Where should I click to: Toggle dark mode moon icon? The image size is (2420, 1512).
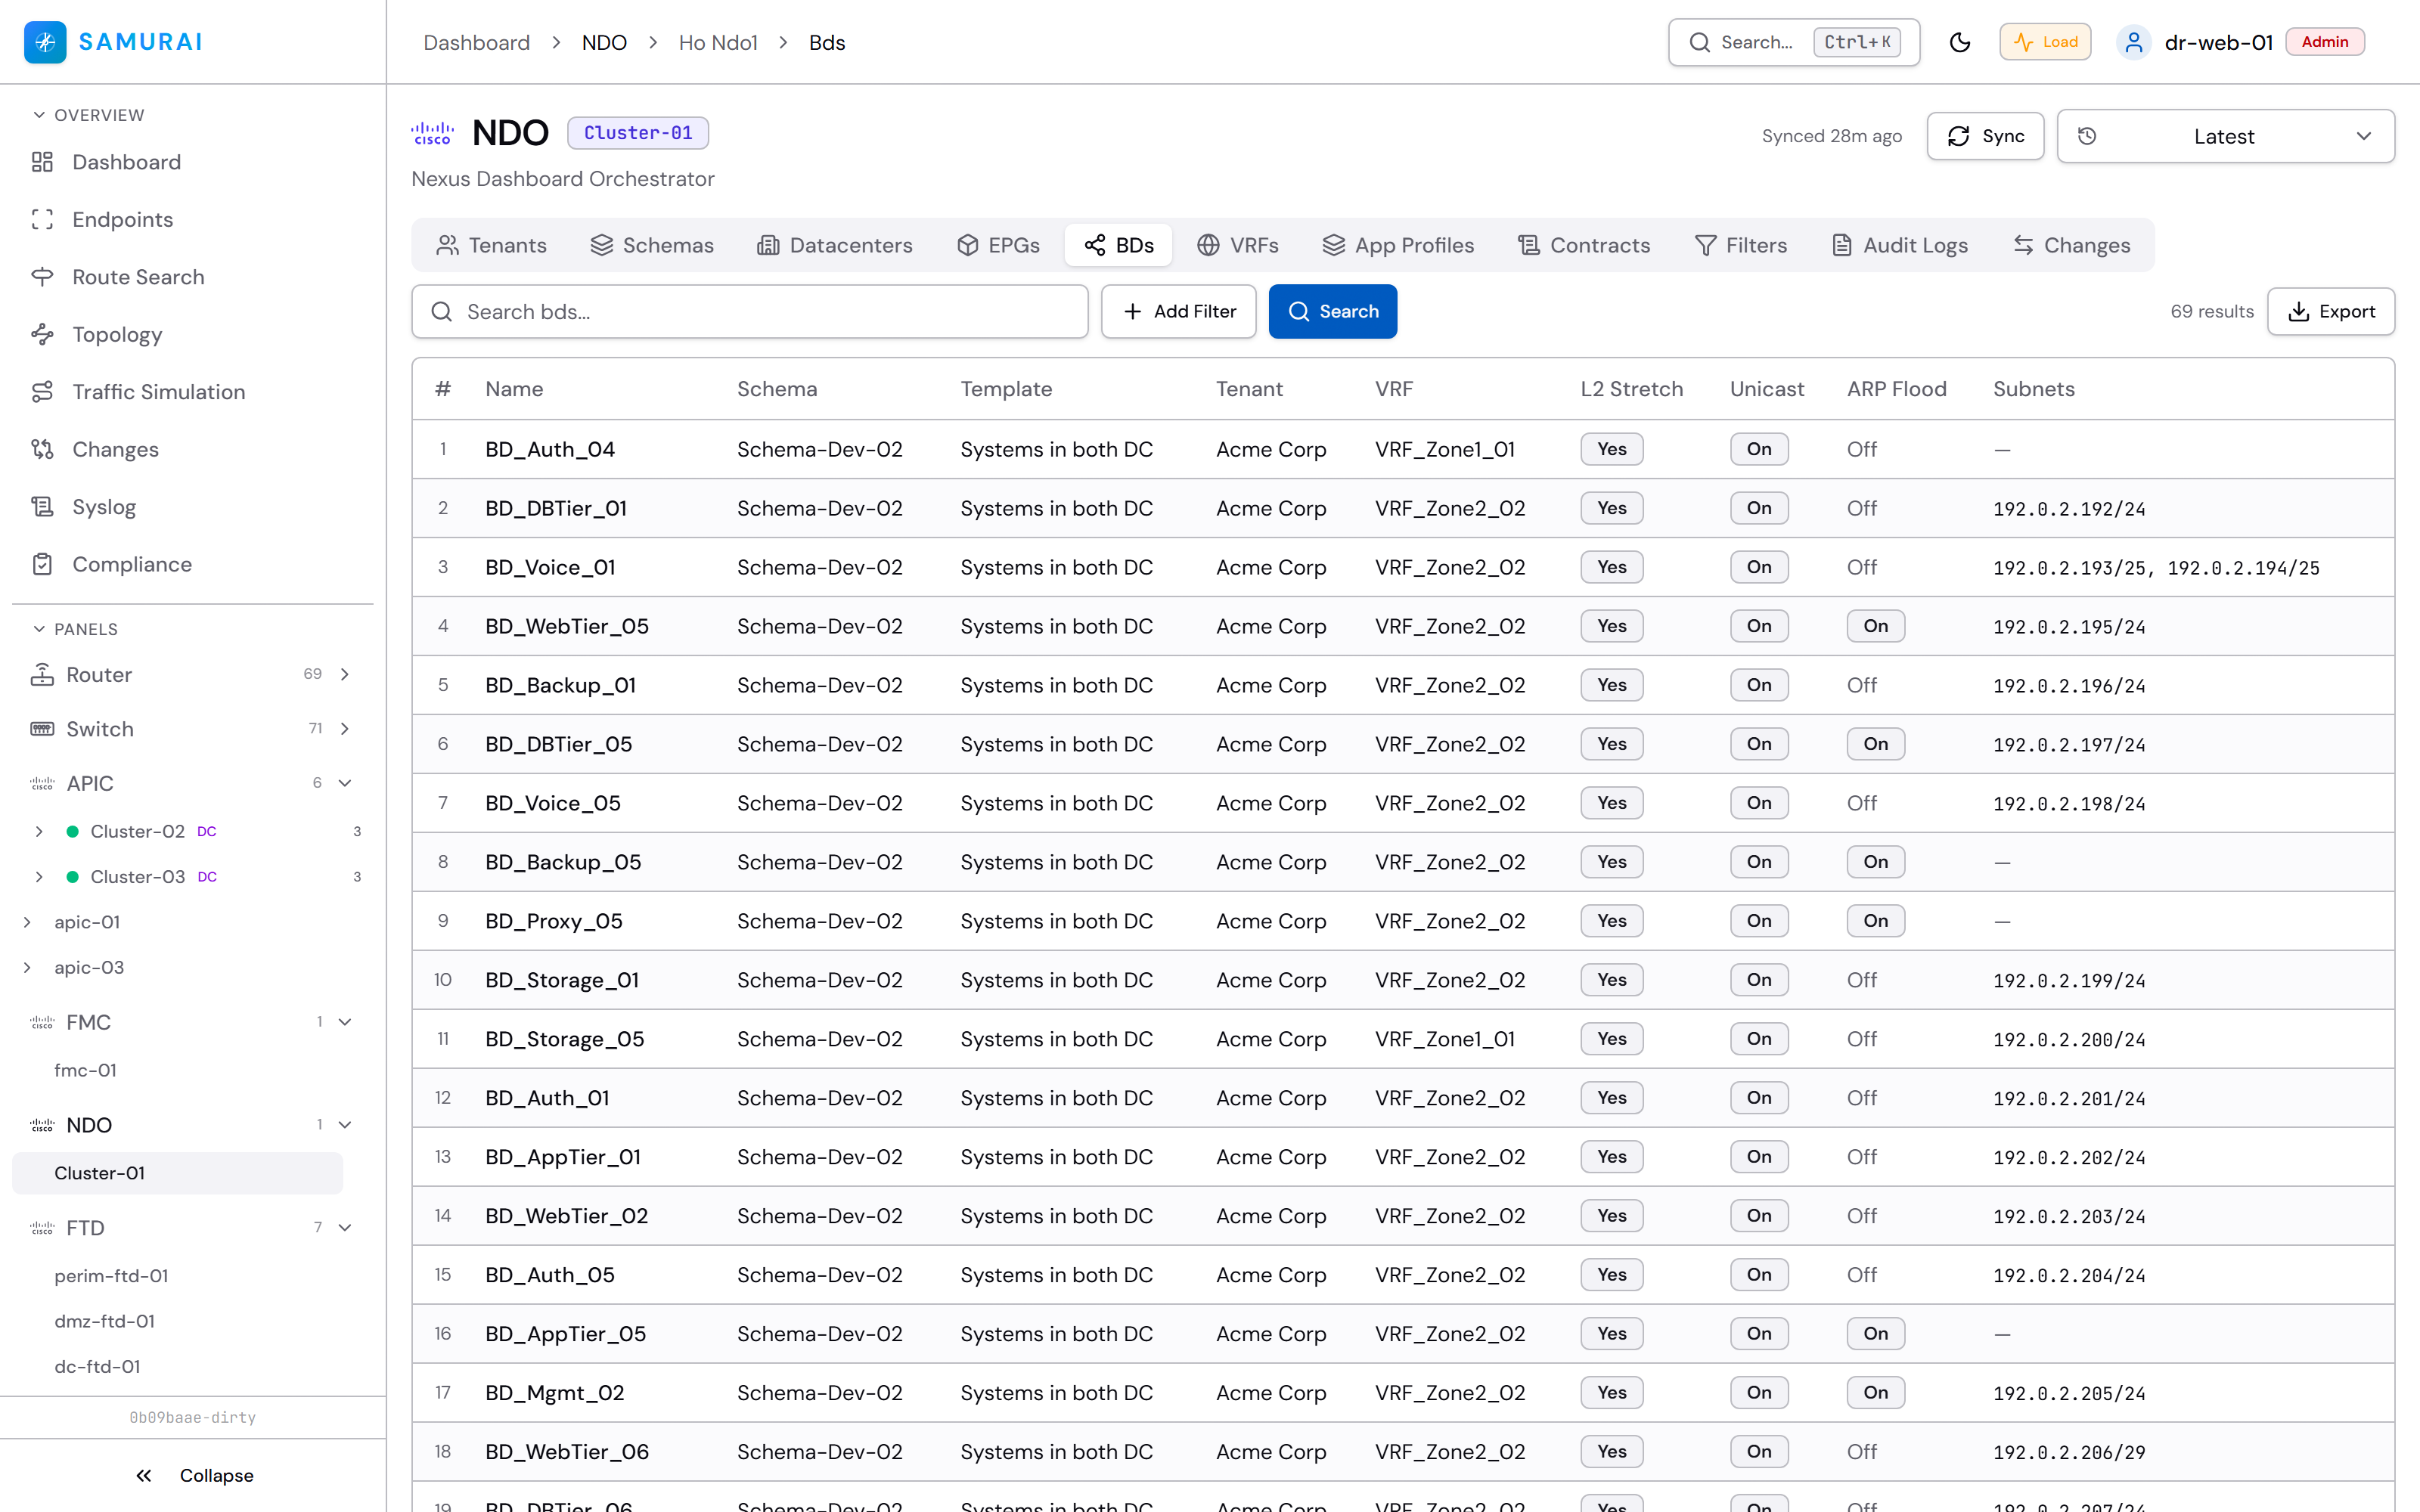[1959, 42]
